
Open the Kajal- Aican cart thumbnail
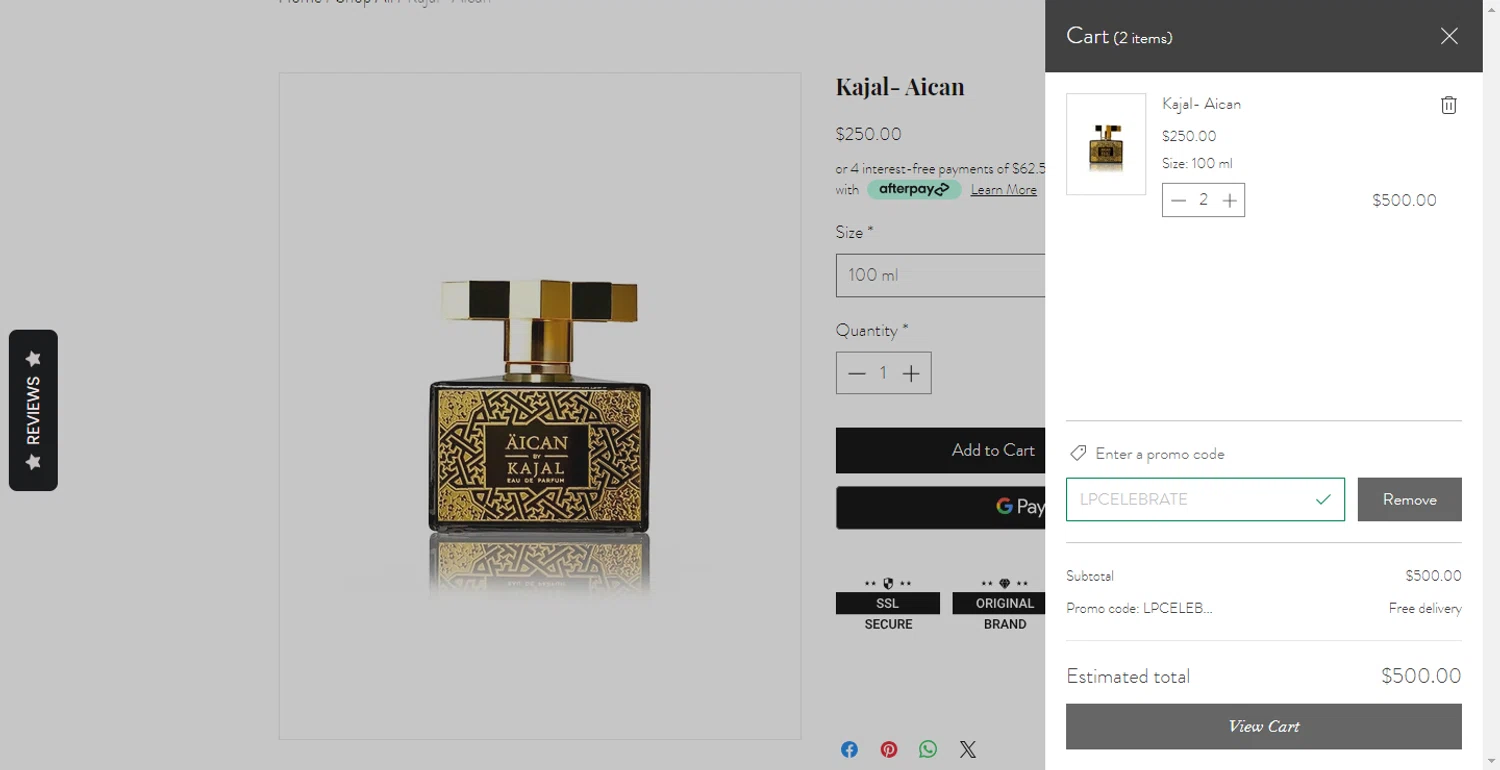coord(1106,145)
